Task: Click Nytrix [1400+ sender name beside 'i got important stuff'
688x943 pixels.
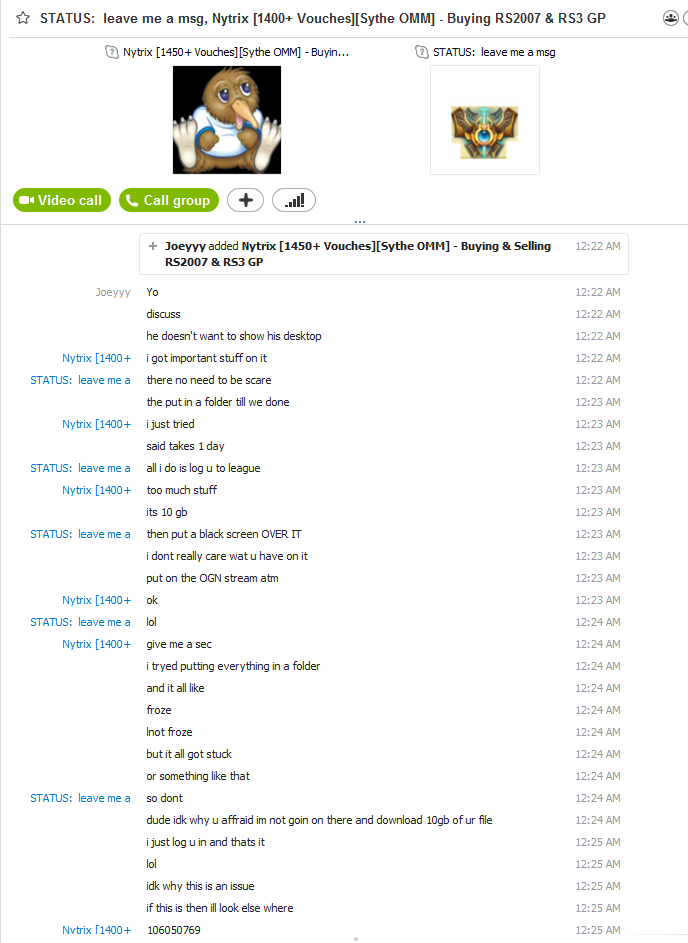Action: (x=96, y=358)
